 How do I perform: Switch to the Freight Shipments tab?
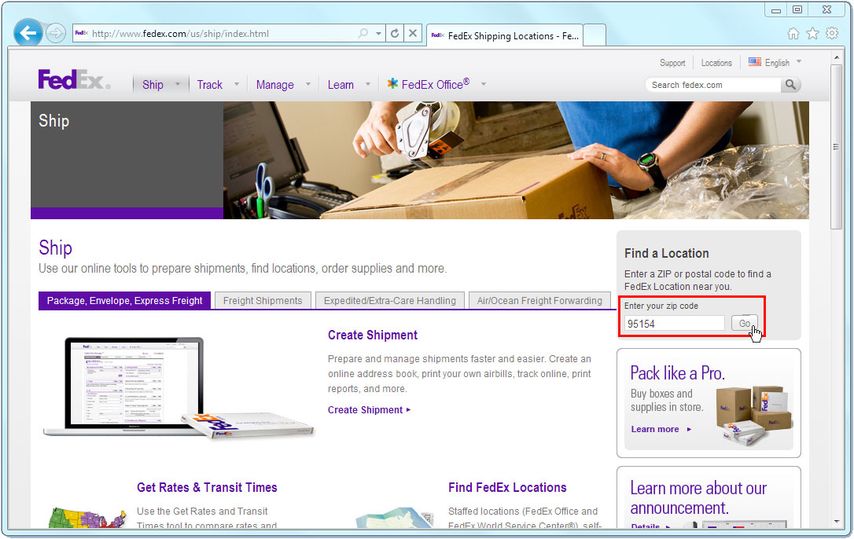coord(263,301)
